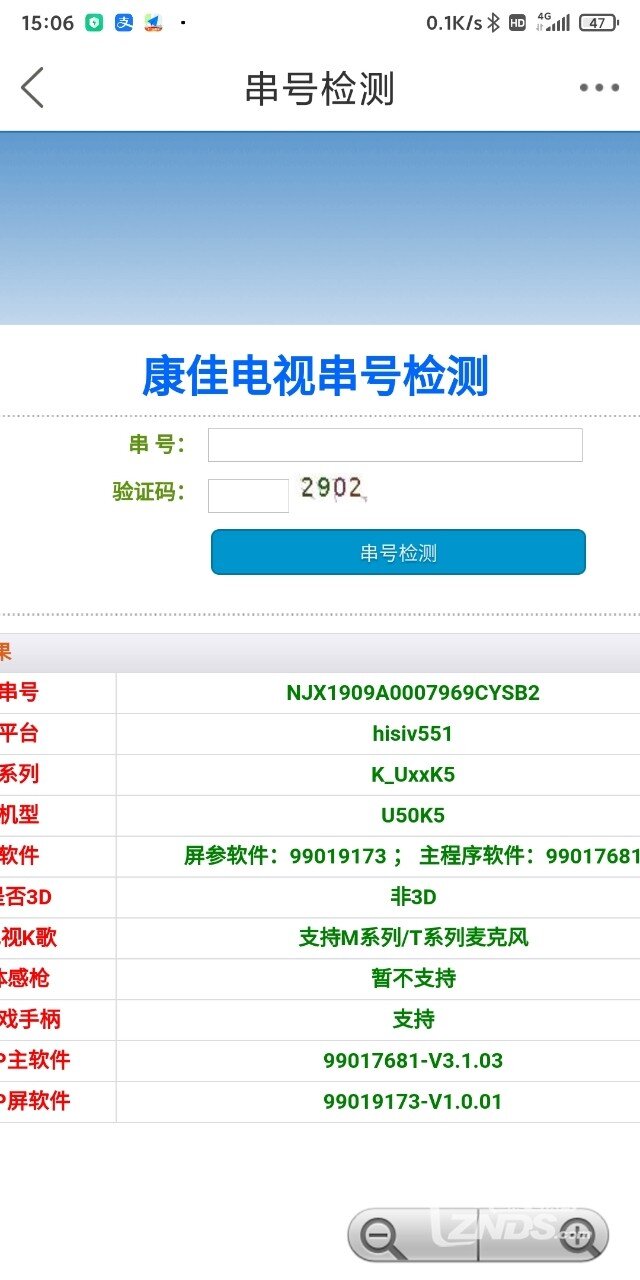The height and width of the screenshot is (1280, 640).
Task: Tap the battery indicator showing 47
Action: tap(598, 23)
